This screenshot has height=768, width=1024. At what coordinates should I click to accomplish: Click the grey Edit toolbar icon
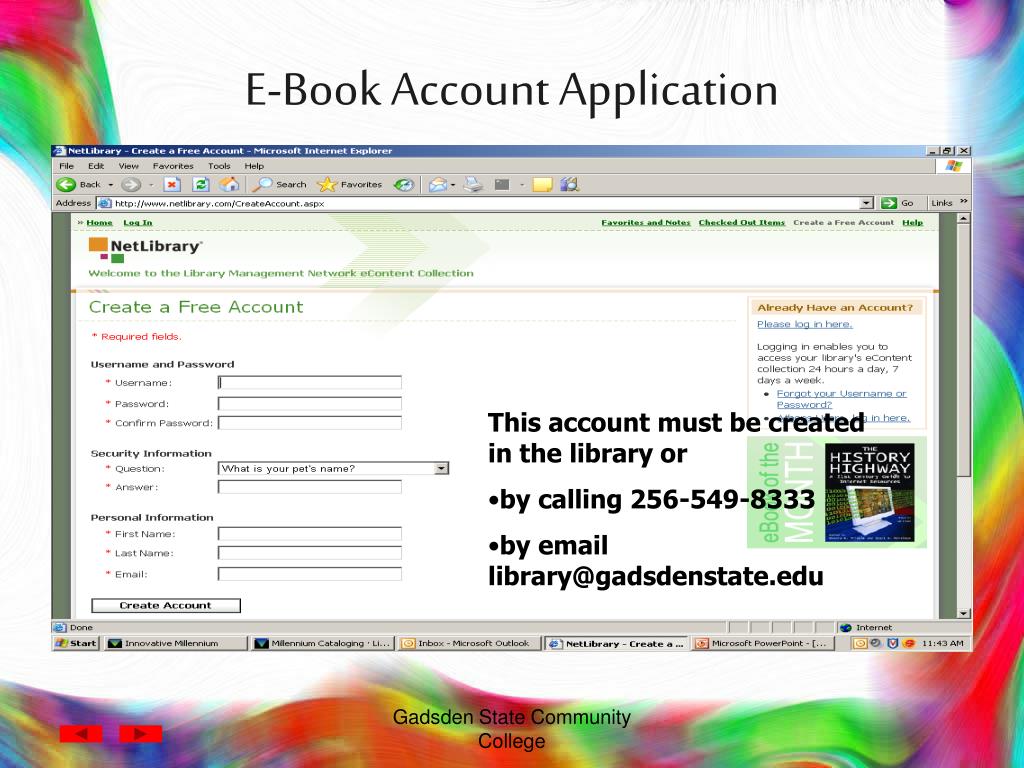[502, 185]
